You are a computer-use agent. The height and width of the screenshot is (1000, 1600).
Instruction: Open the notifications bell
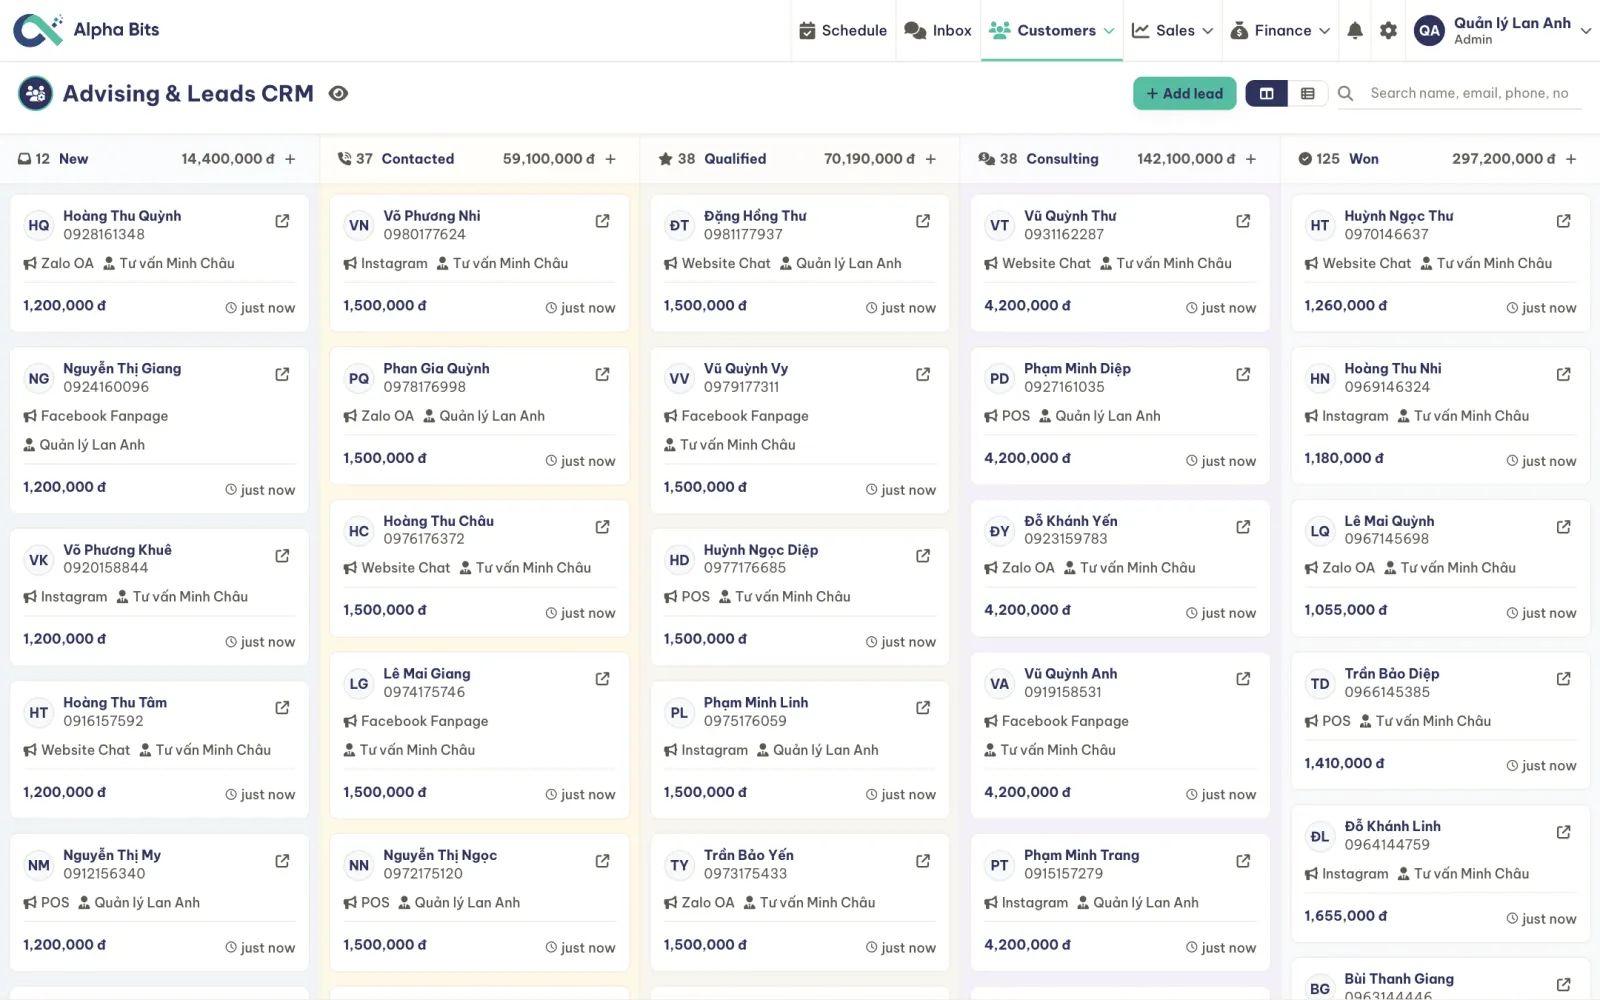click(1355, 30)
